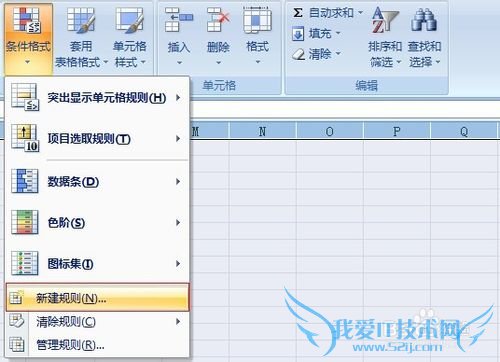Select column Q header
Screen dimensions: 500x362
point(464,131)
